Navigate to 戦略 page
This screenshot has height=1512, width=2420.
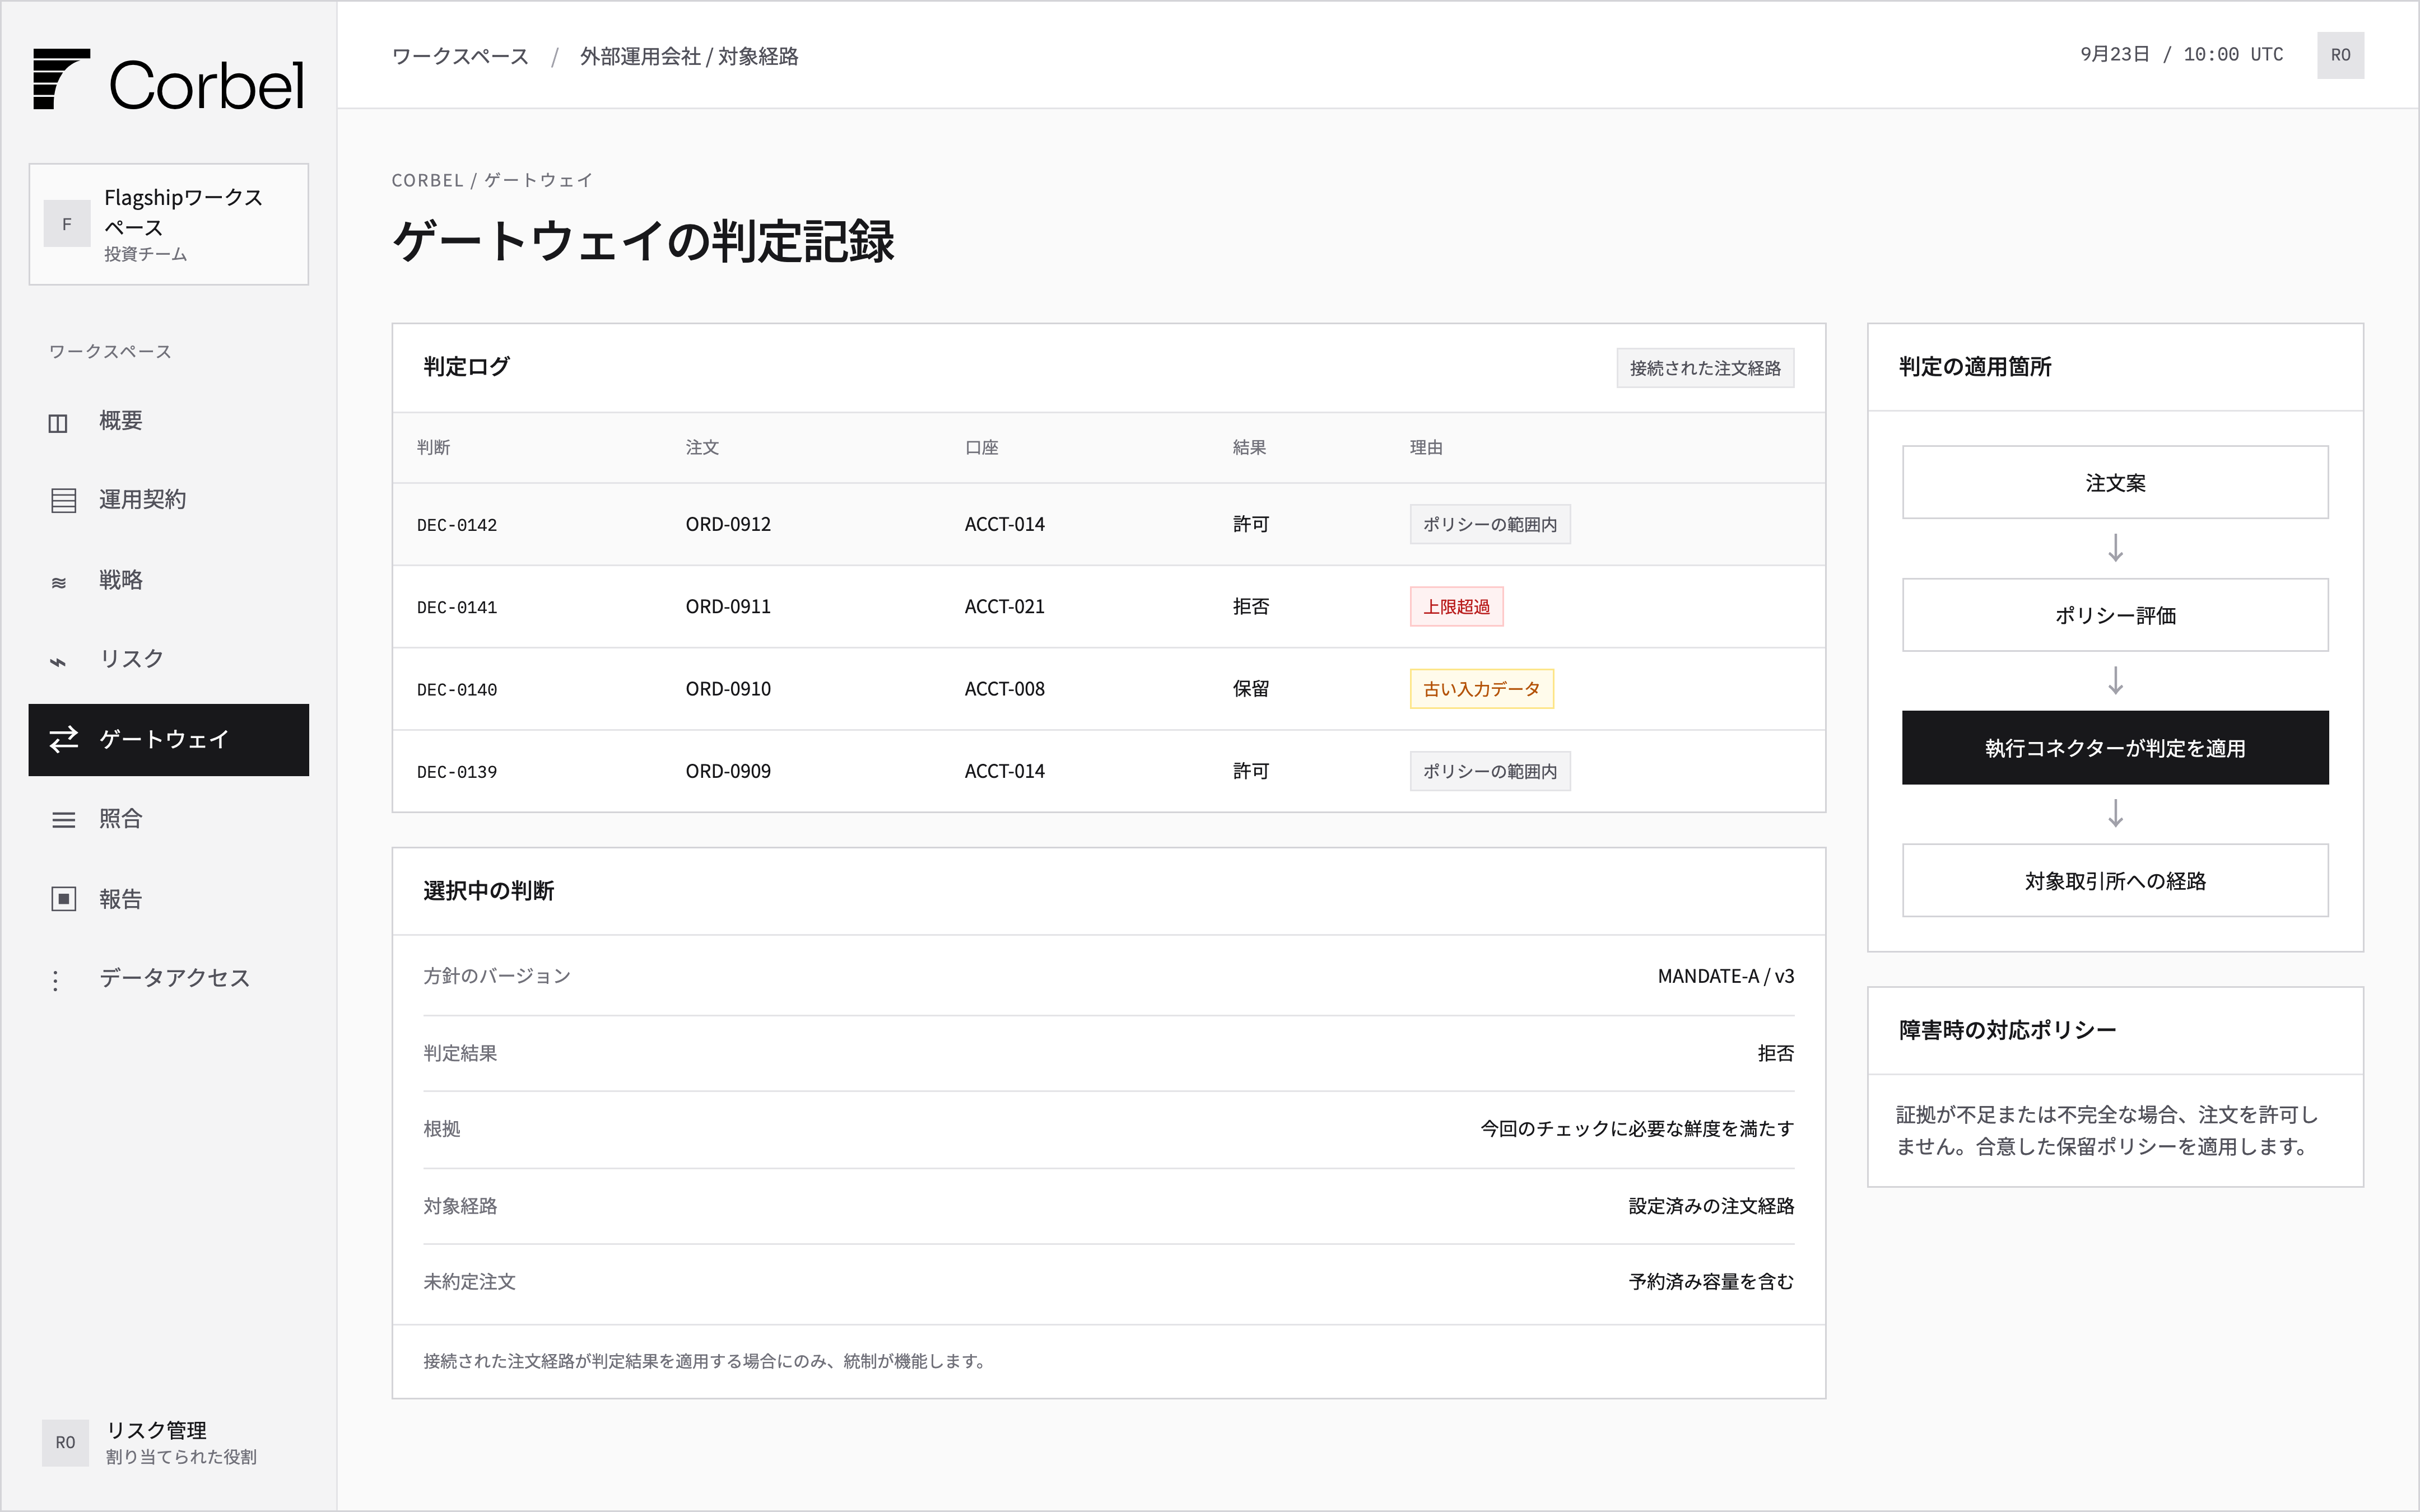(x=168, y=580)
